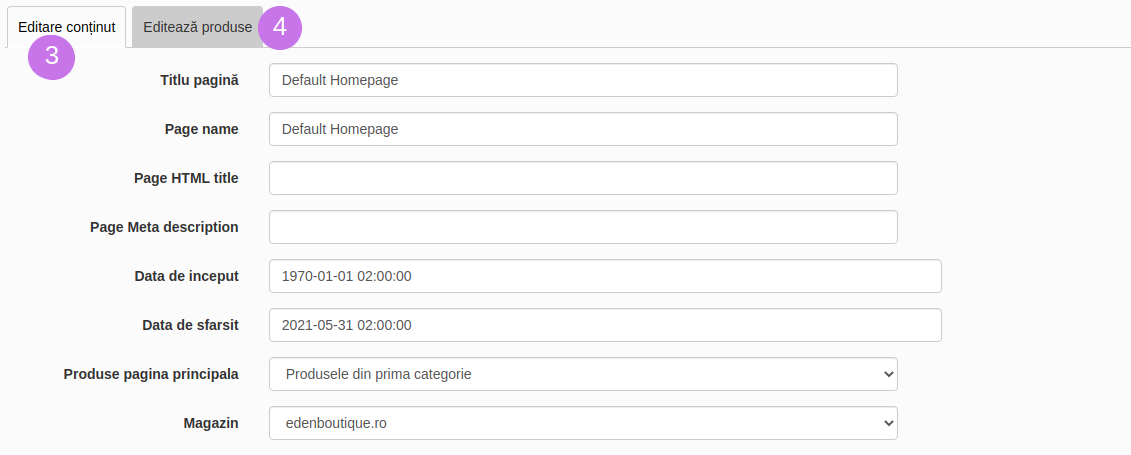Focus the Titlu pagină text field
The height and width of the screenshot is (455, 1131).
click(583, 80)
